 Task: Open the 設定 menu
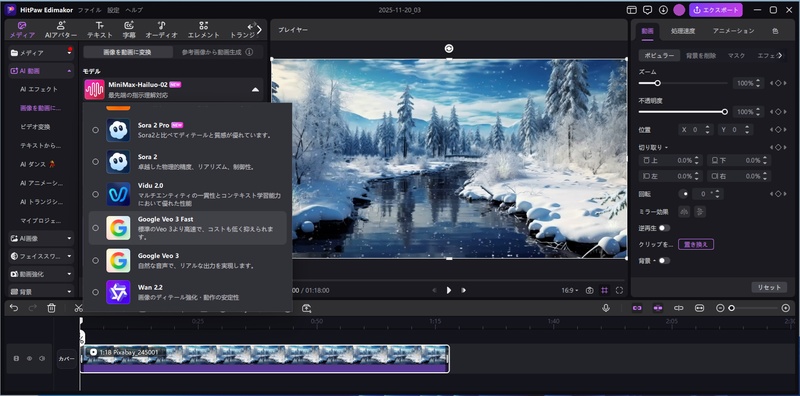click(x=113, y=10)
